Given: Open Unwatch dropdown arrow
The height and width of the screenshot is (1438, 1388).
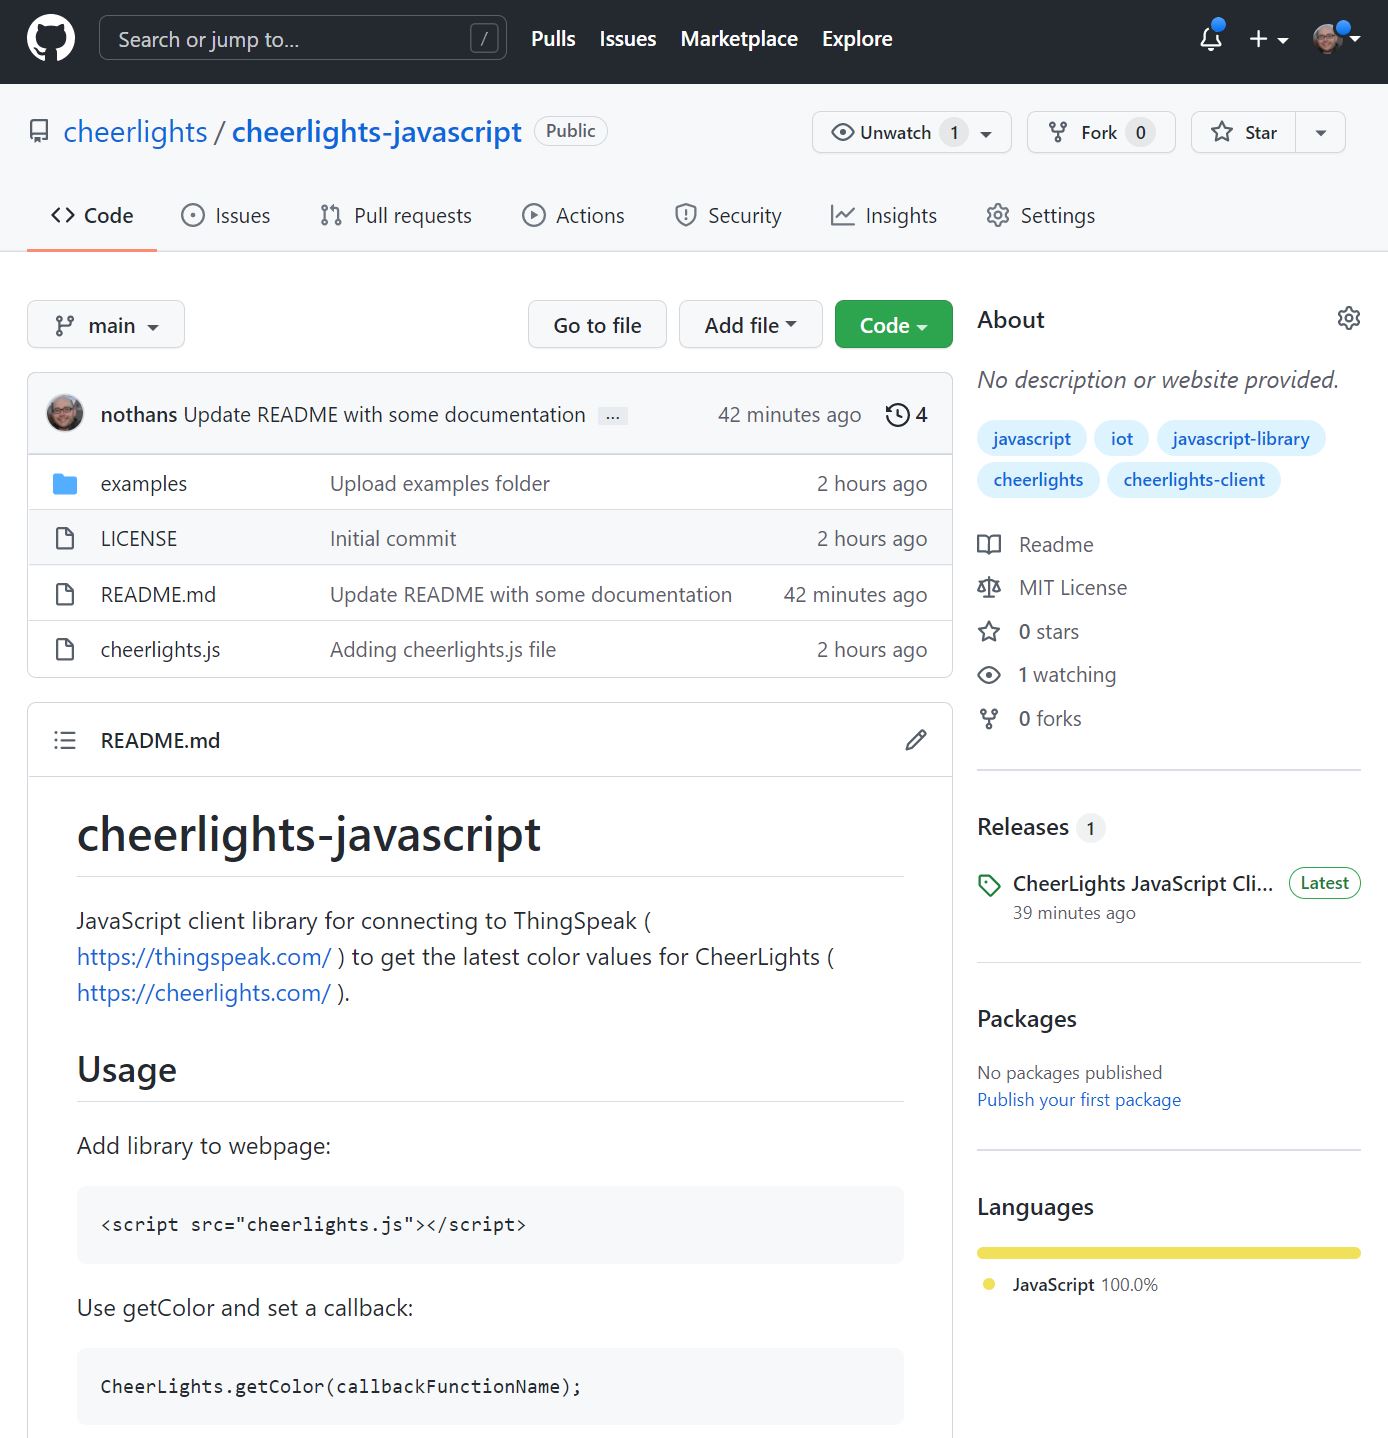Looking at the screenshot, I should click(986, 133).
